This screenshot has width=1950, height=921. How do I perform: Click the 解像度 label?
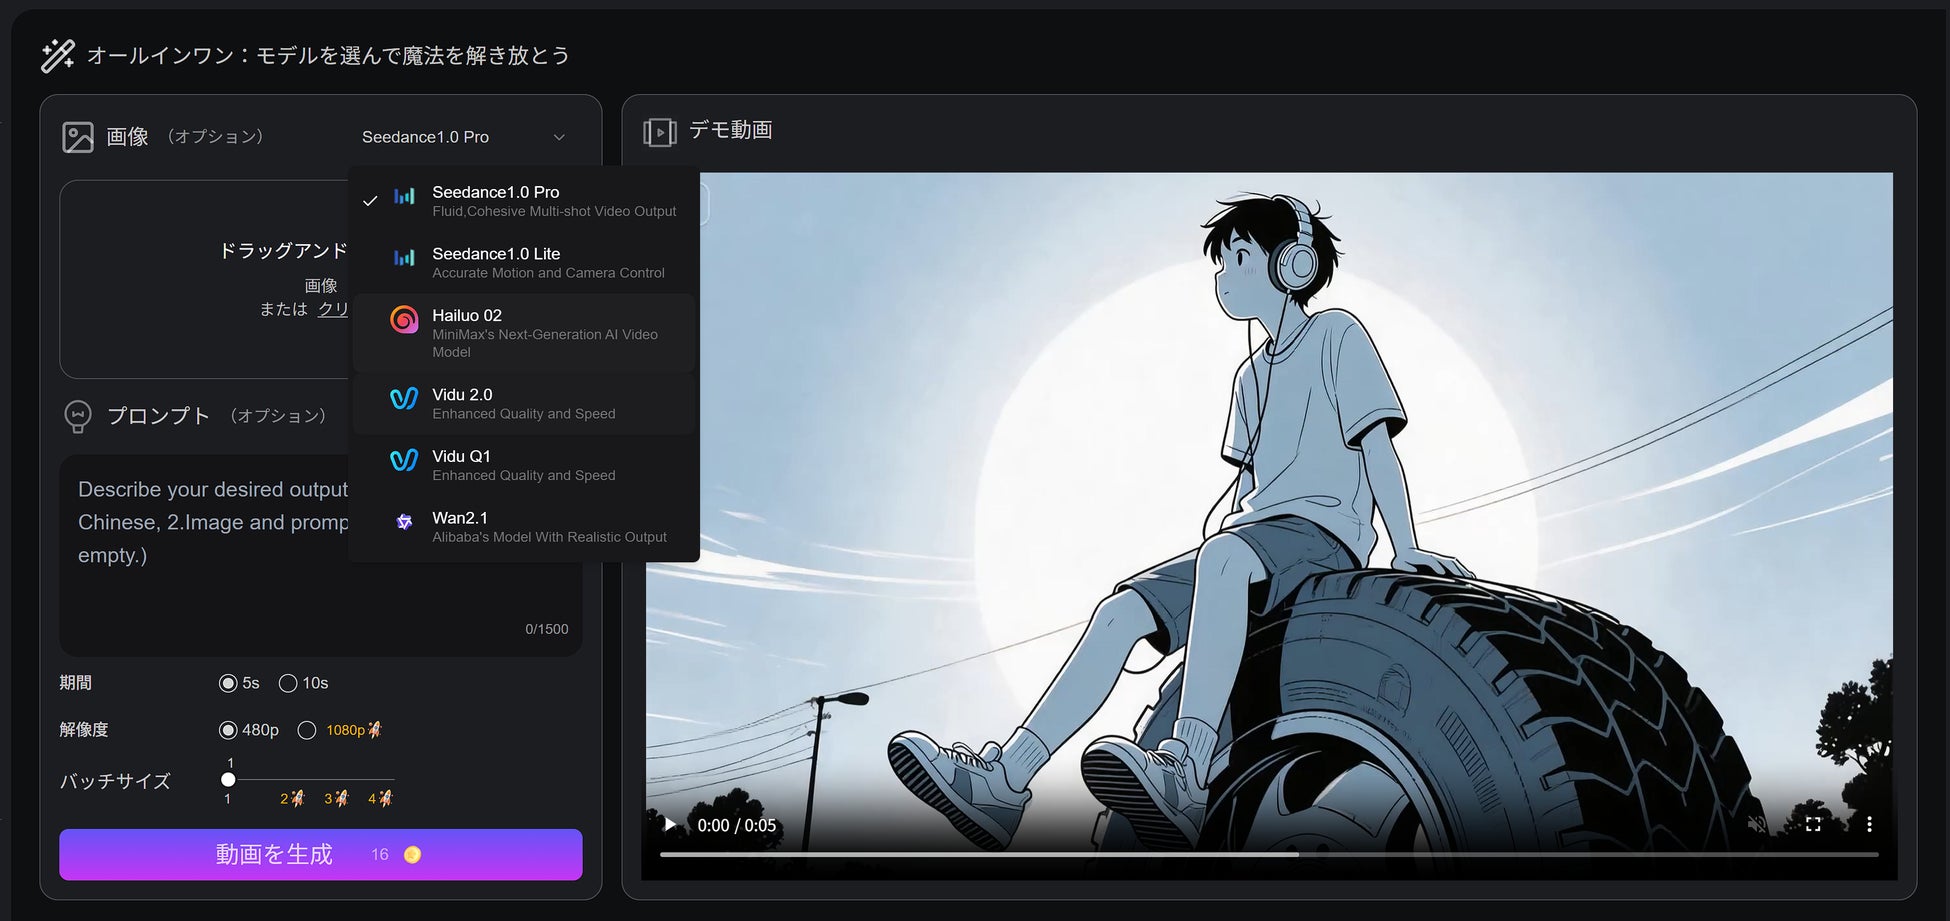[x=84, y=730]
